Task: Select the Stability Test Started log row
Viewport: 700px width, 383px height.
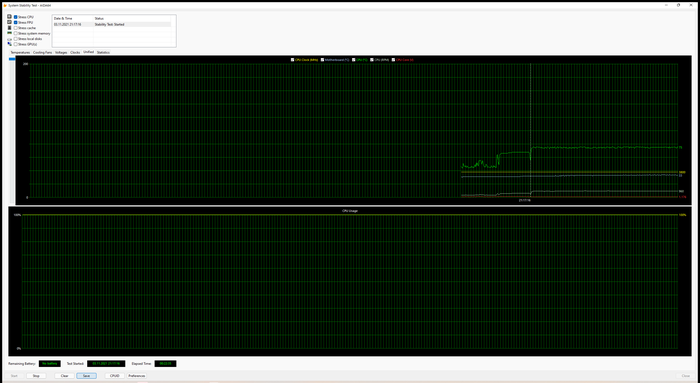Action: (x=112, y=25)
